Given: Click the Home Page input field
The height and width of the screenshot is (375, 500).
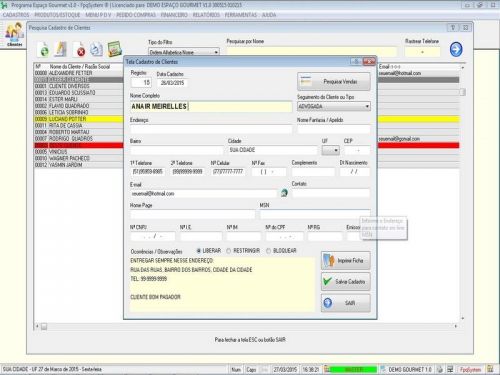Looking at the screenshot, I should coord(193,214).
